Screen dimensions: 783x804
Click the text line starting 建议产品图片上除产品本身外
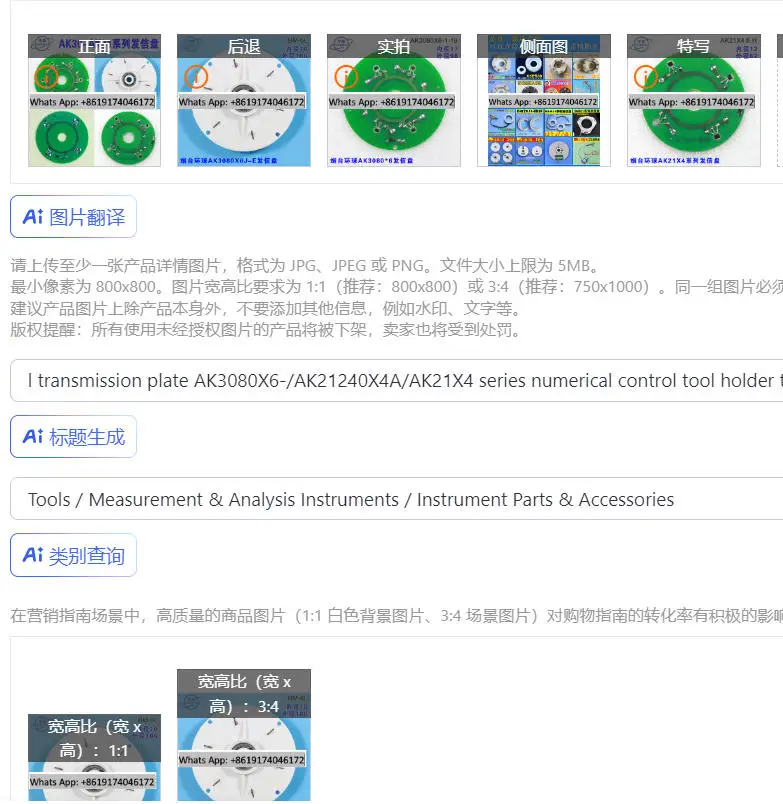click(x=266, y=308)
